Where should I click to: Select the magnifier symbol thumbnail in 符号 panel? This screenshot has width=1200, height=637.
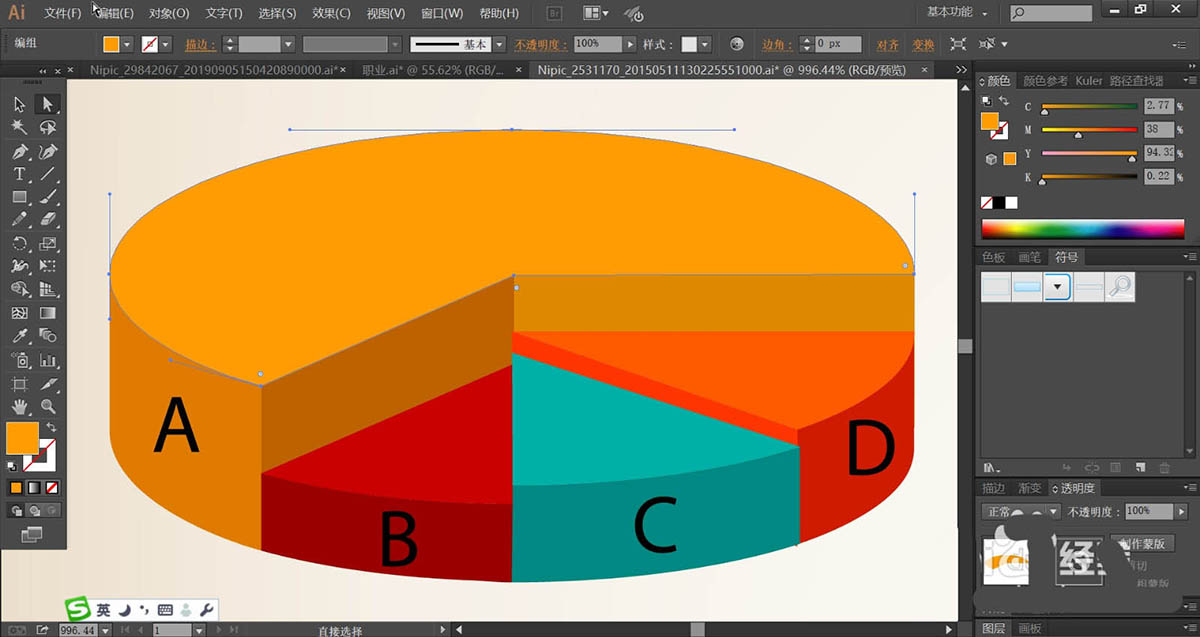tap(1119, 287)
